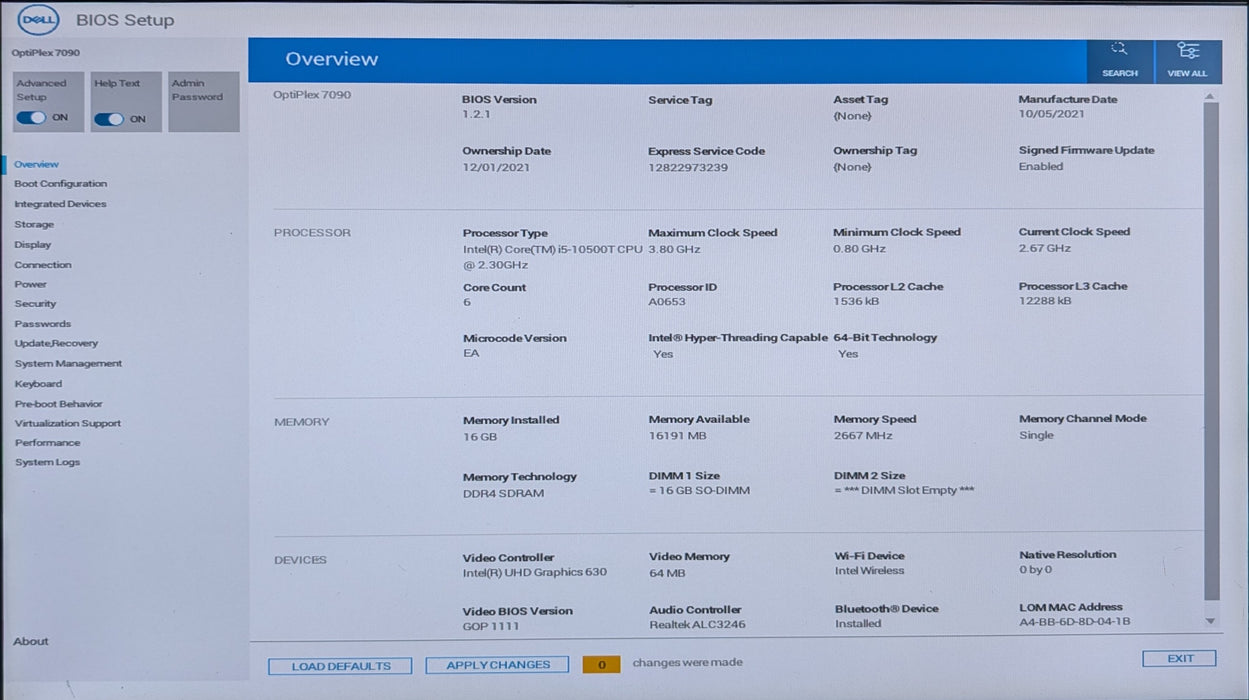Click Video BIOS Version GOP 1111
The image size is (1249, 700).
pos(490,627)
